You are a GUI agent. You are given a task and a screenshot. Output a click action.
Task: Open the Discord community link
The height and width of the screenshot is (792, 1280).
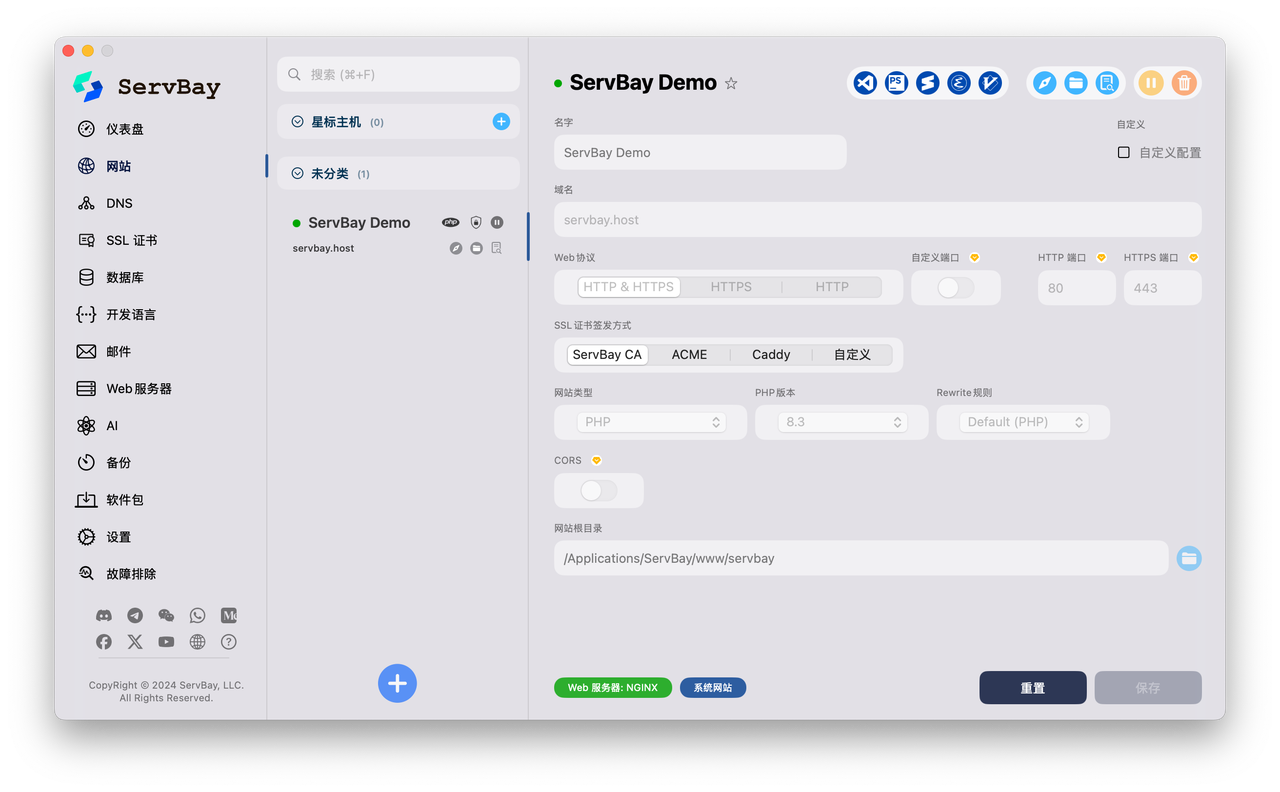click(x=104, y=616)
